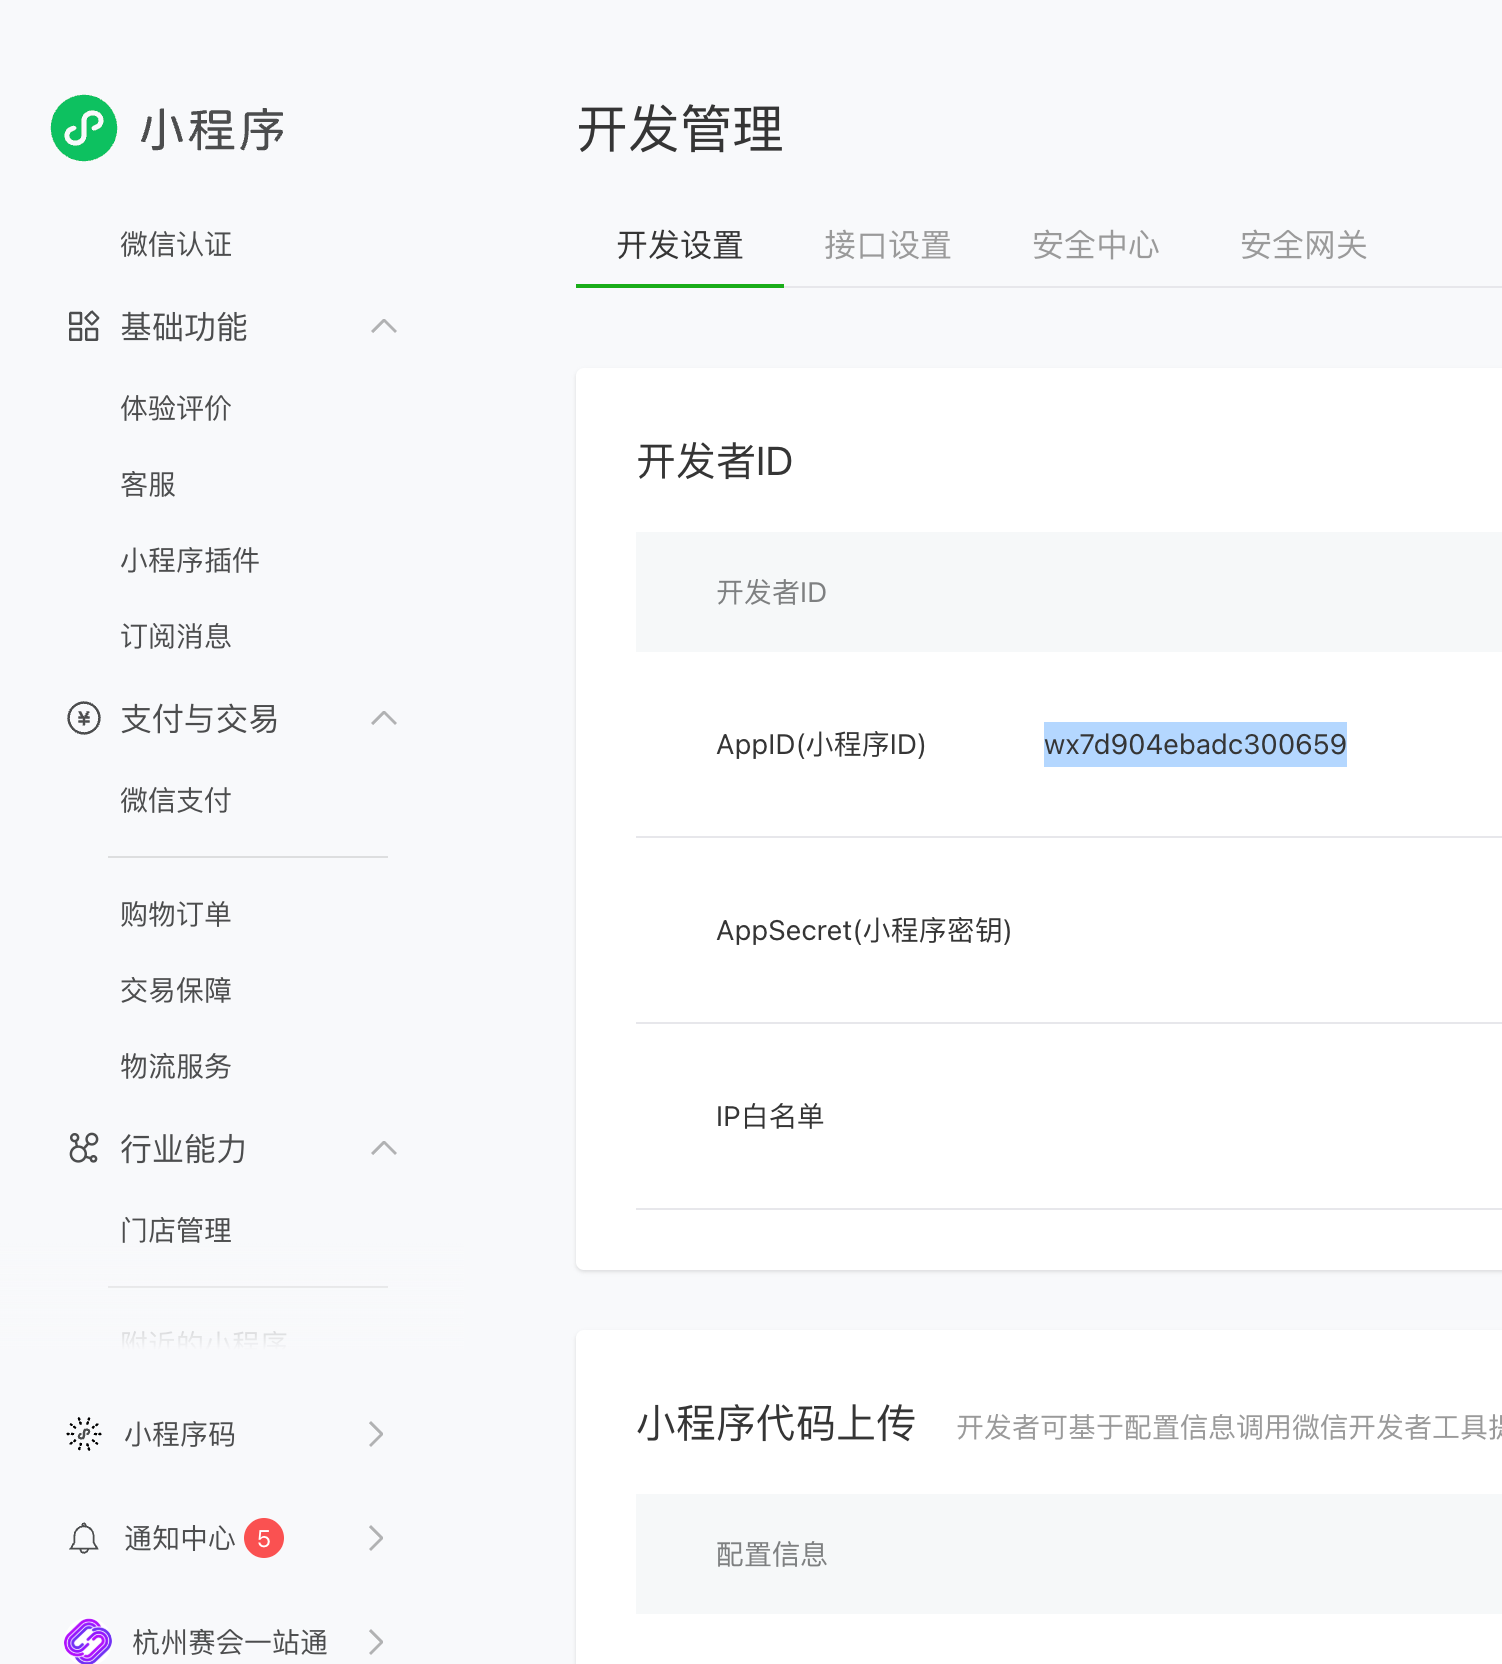Open 订阅消息 page
Image resolution: width=1502 pixels, height=1664 pixels.
click(x=176, y=636)
